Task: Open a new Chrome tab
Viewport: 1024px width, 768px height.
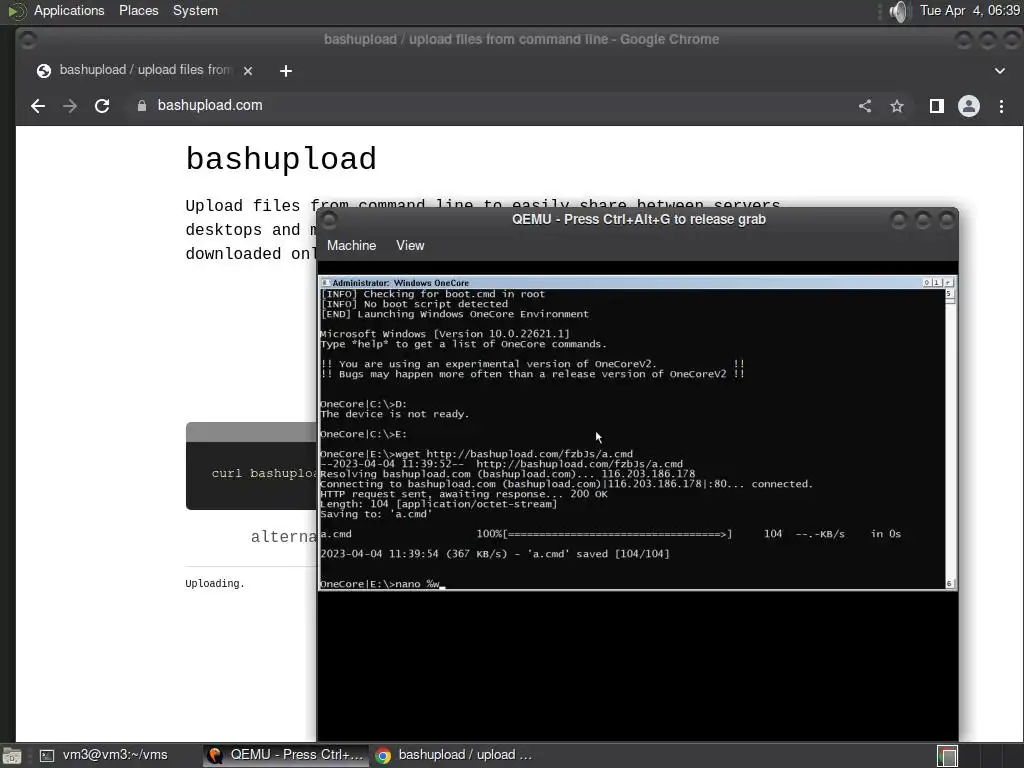Action: tap(285, 71)
